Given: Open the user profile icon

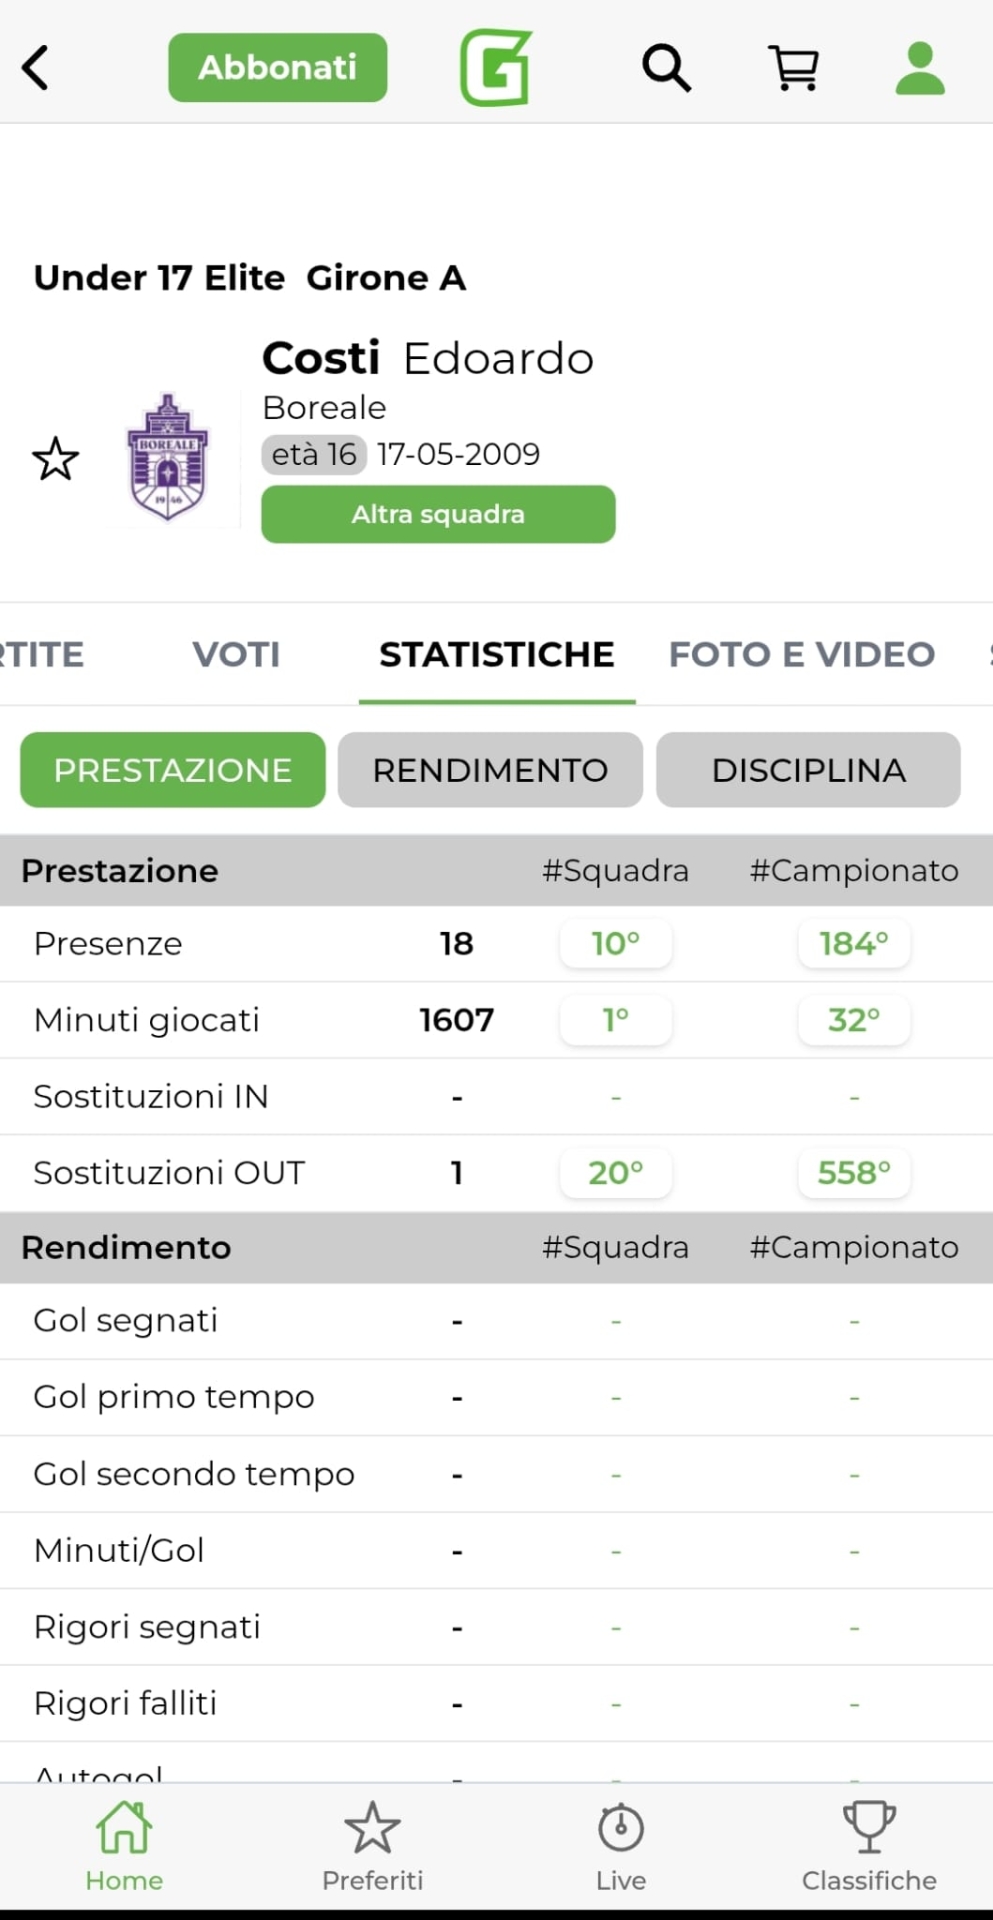Looking at the screenshot, I should coord(920,68).
